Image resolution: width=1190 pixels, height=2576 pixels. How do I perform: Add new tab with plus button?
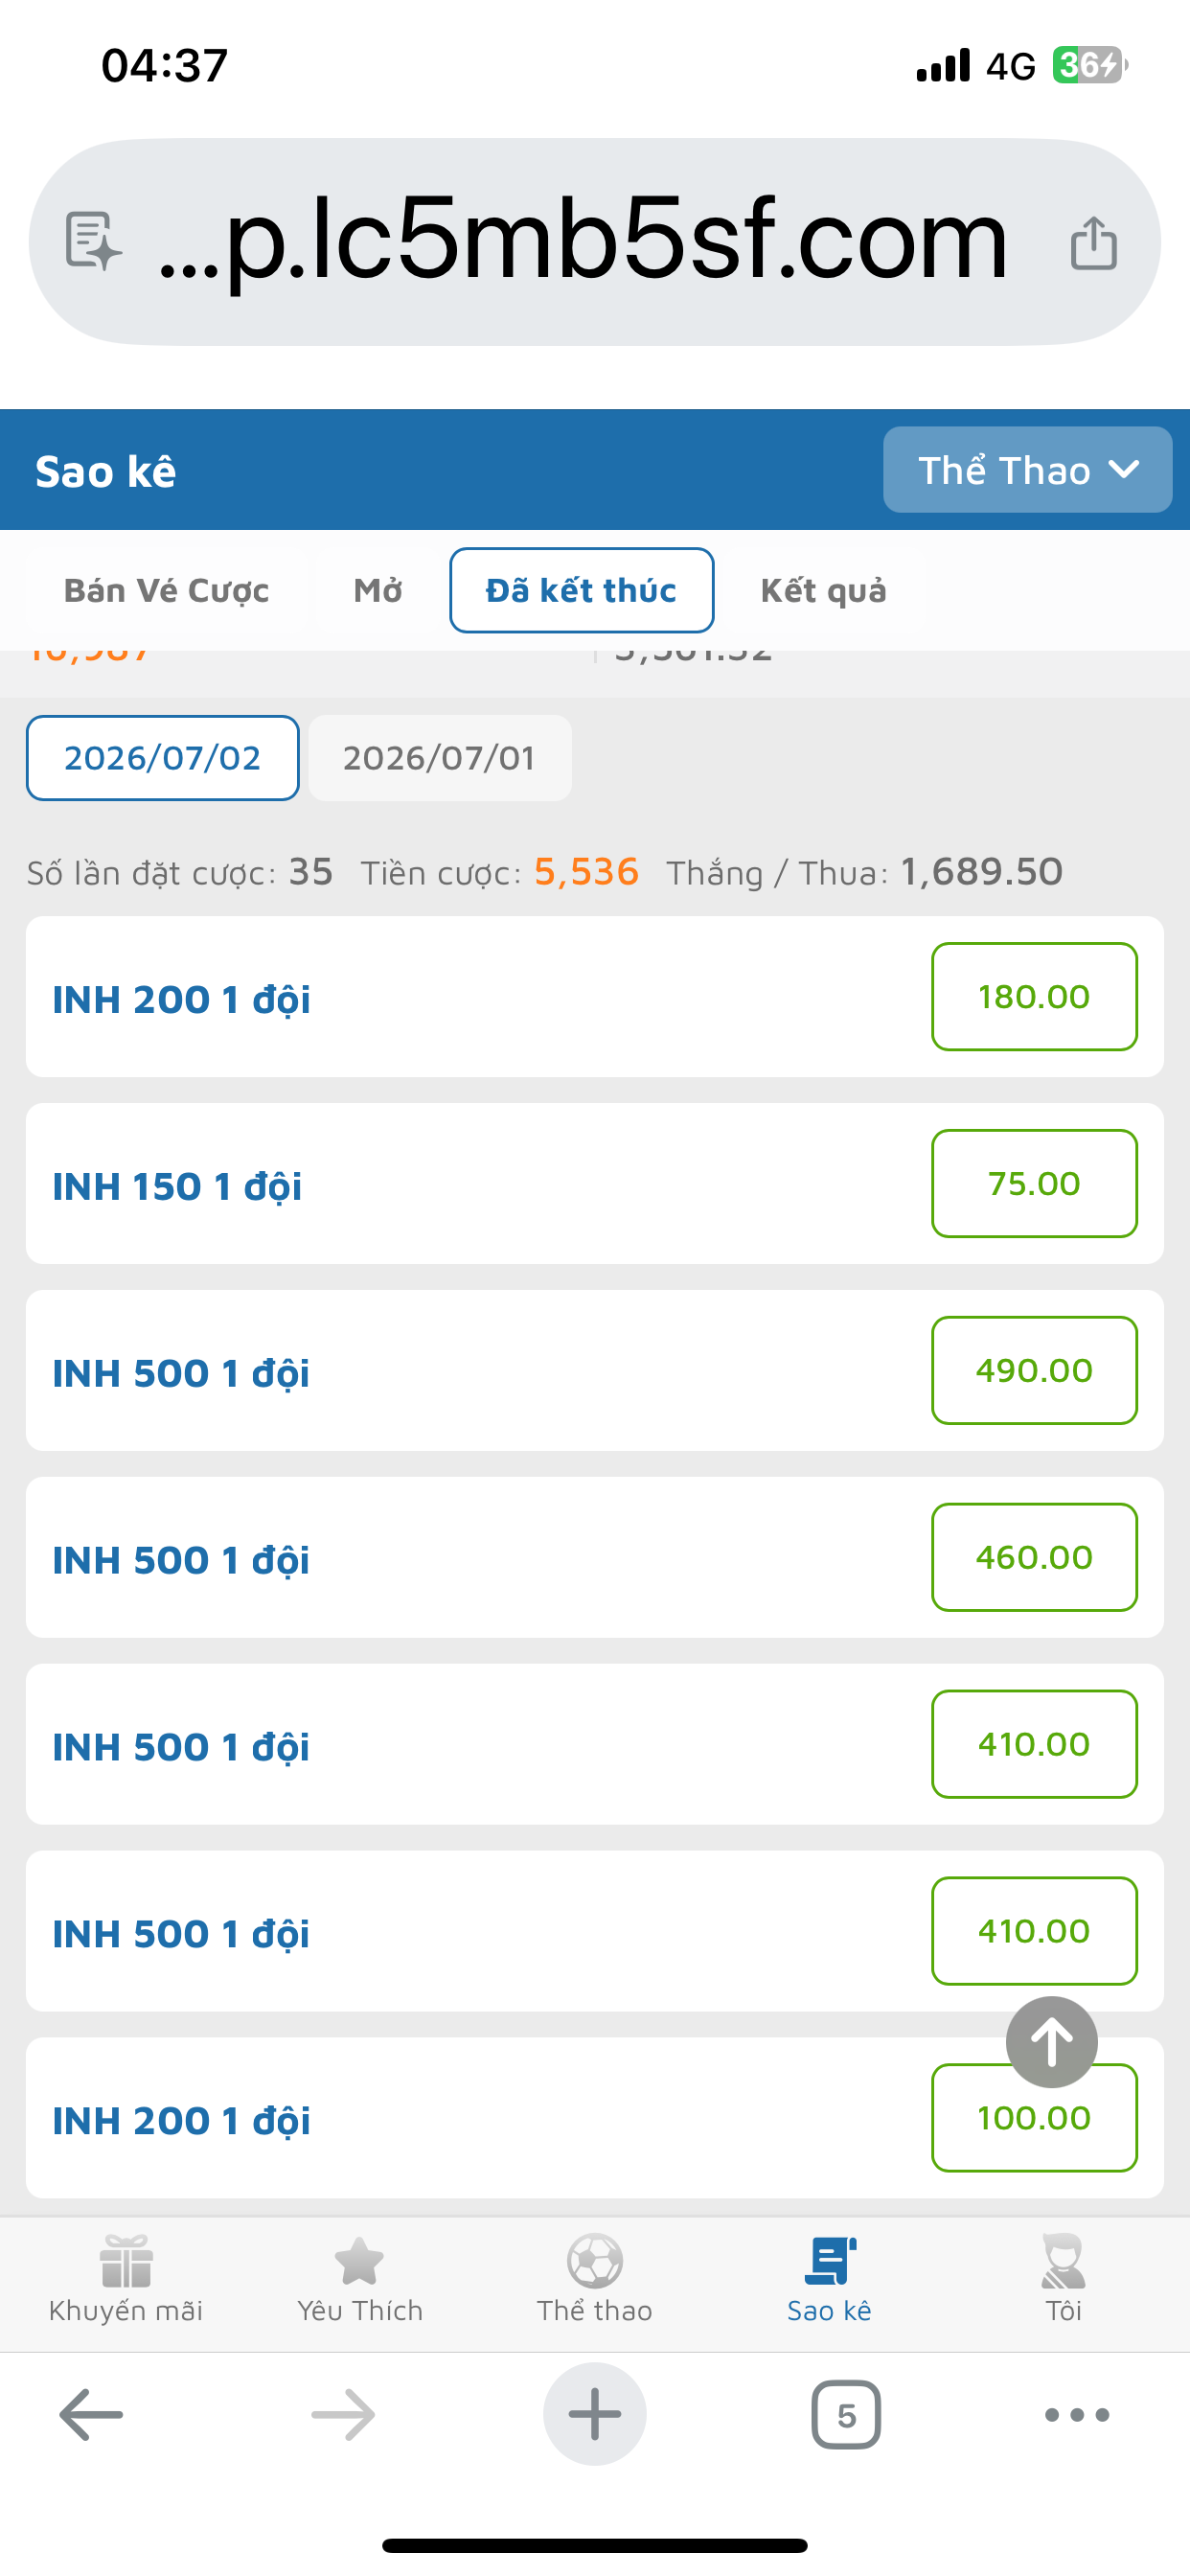point(595,2414)
